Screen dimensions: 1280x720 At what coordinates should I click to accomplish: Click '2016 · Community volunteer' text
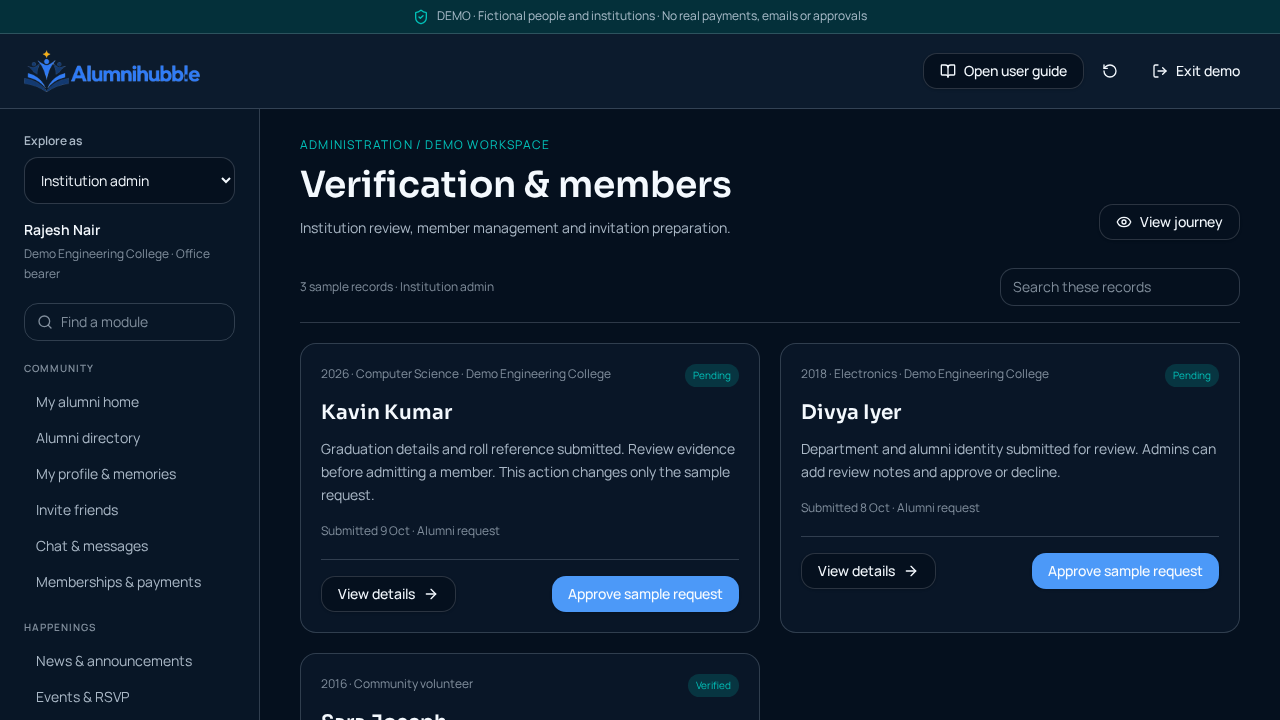tap(397, 684)
